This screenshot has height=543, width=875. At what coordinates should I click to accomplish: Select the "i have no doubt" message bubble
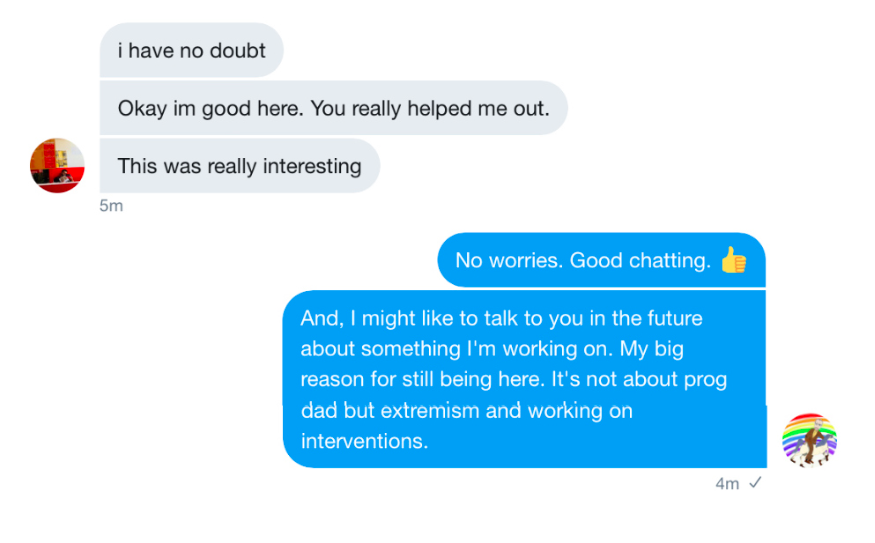click(x=191, y=50)
